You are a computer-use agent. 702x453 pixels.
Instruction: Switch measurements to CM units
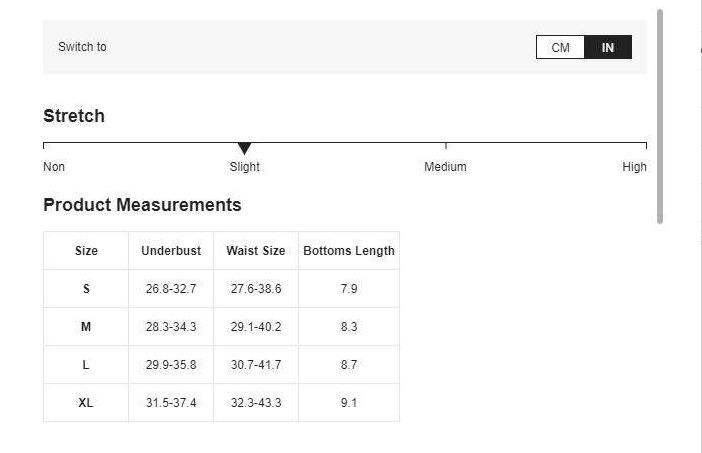coord(560,47)
